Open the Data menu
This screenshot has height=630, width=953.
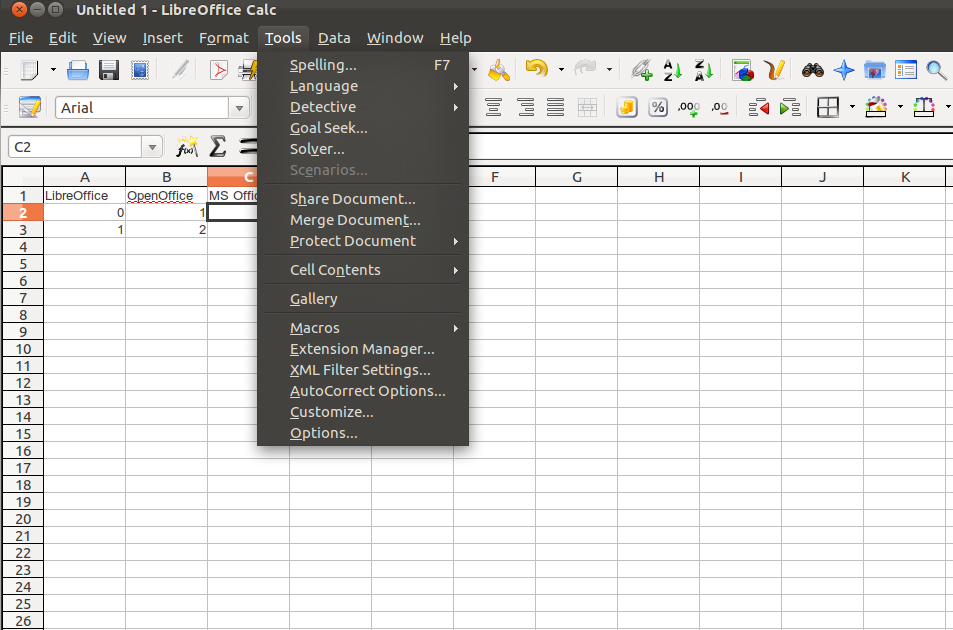click(x=334, y=38)
